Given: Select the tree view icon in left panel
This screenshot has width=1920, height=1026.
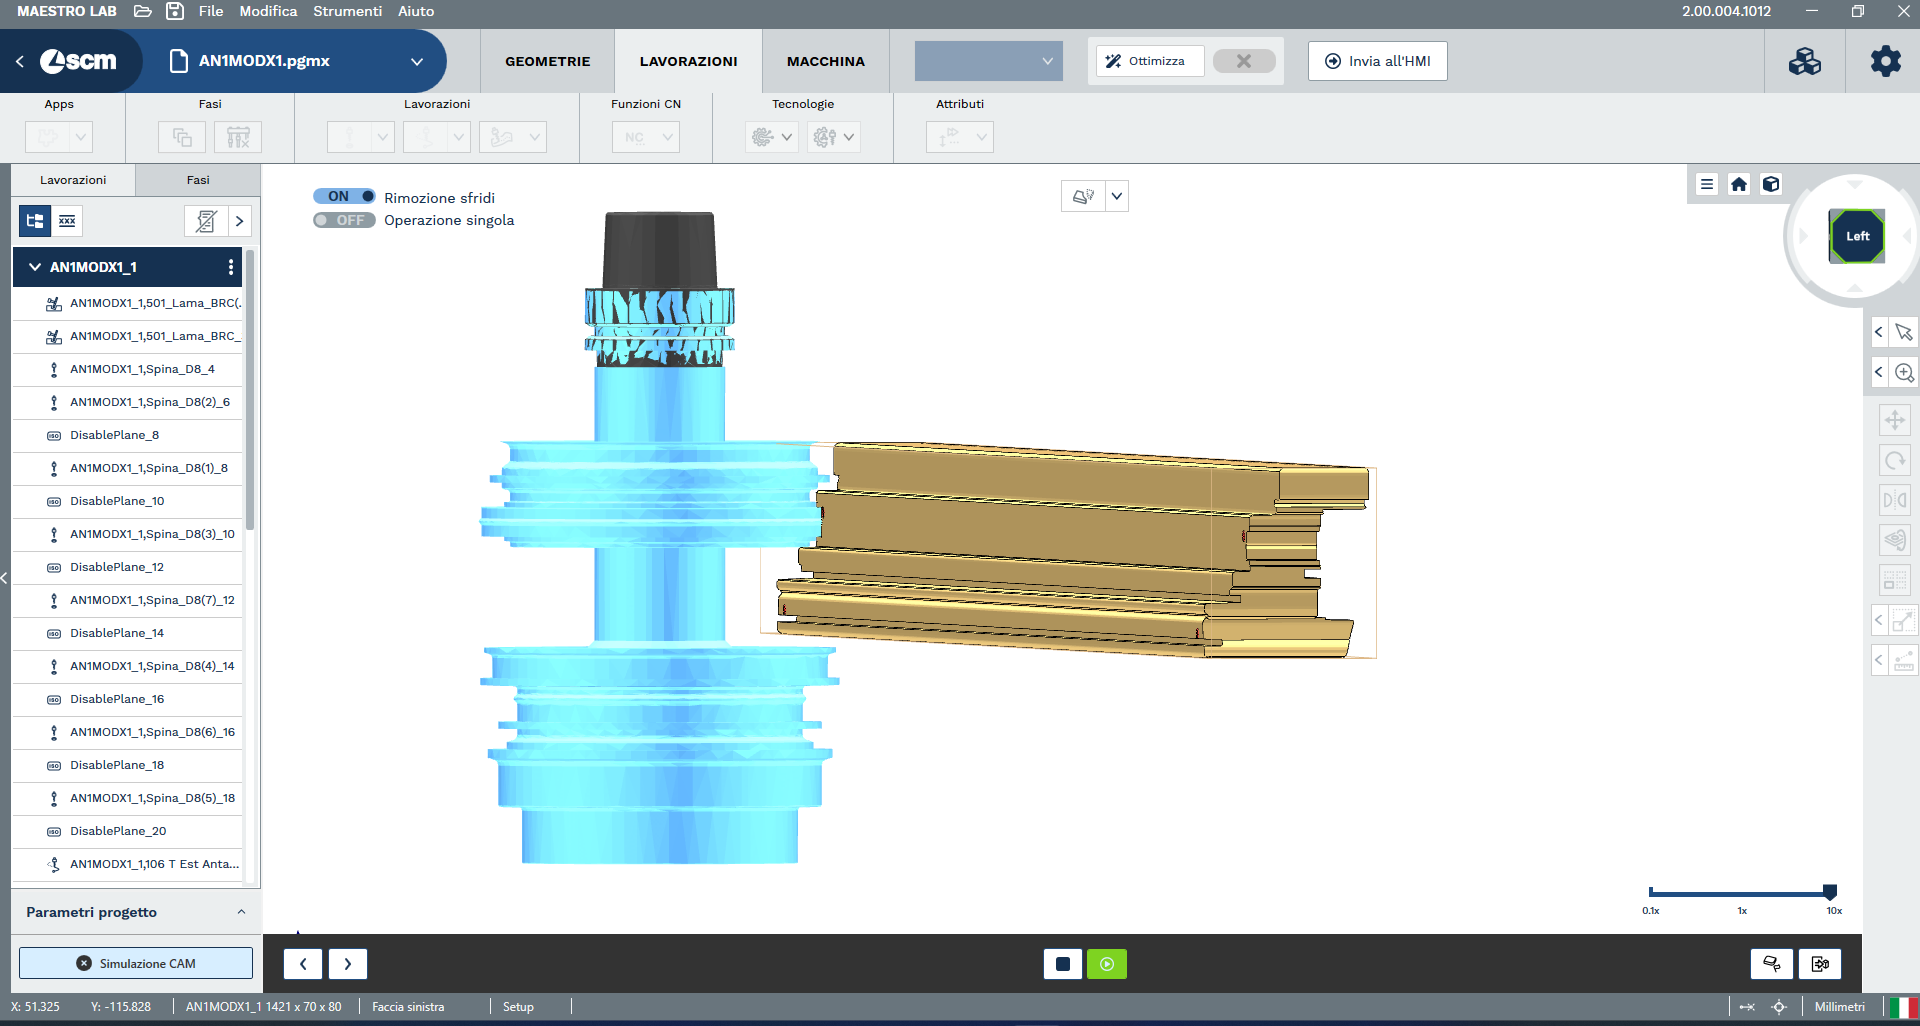Looking at the screenshot, I should 35,221.
